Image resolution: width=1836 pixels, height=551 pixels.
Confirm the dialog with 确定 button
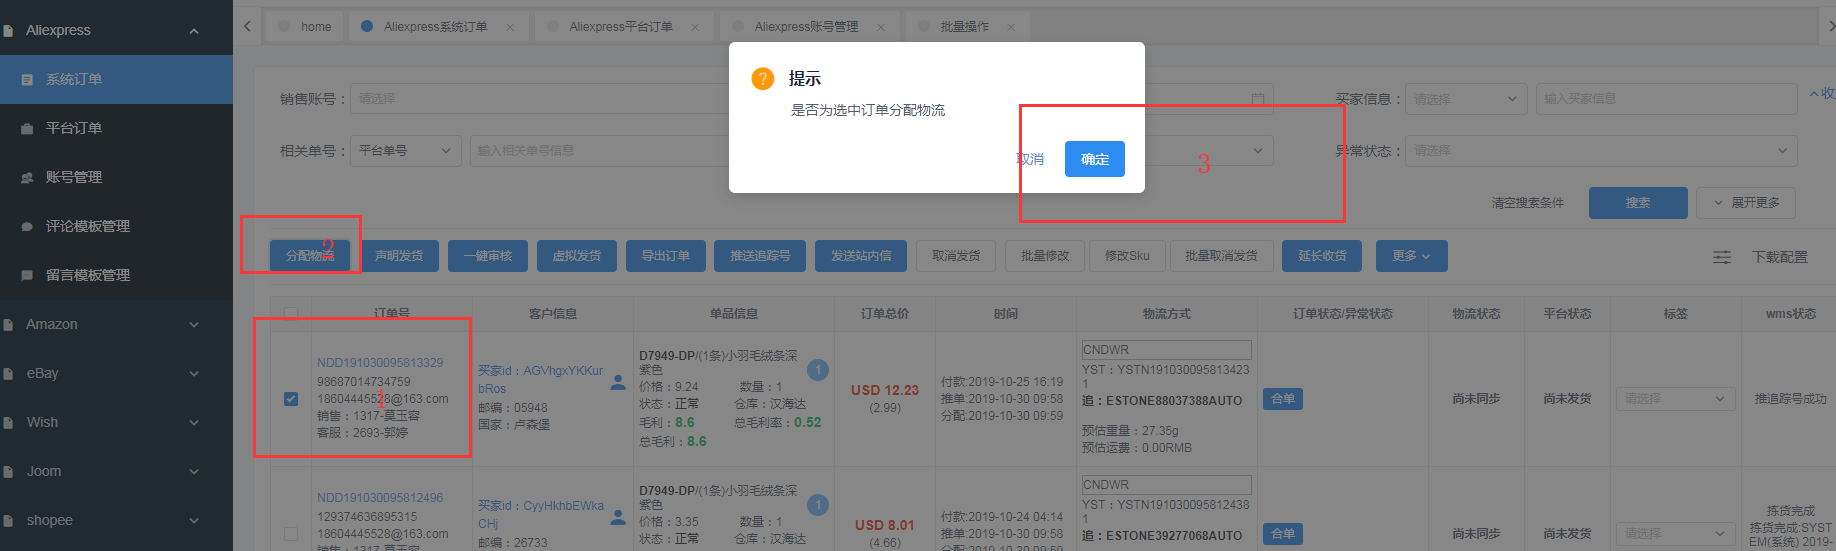[x=1094, y=159]
